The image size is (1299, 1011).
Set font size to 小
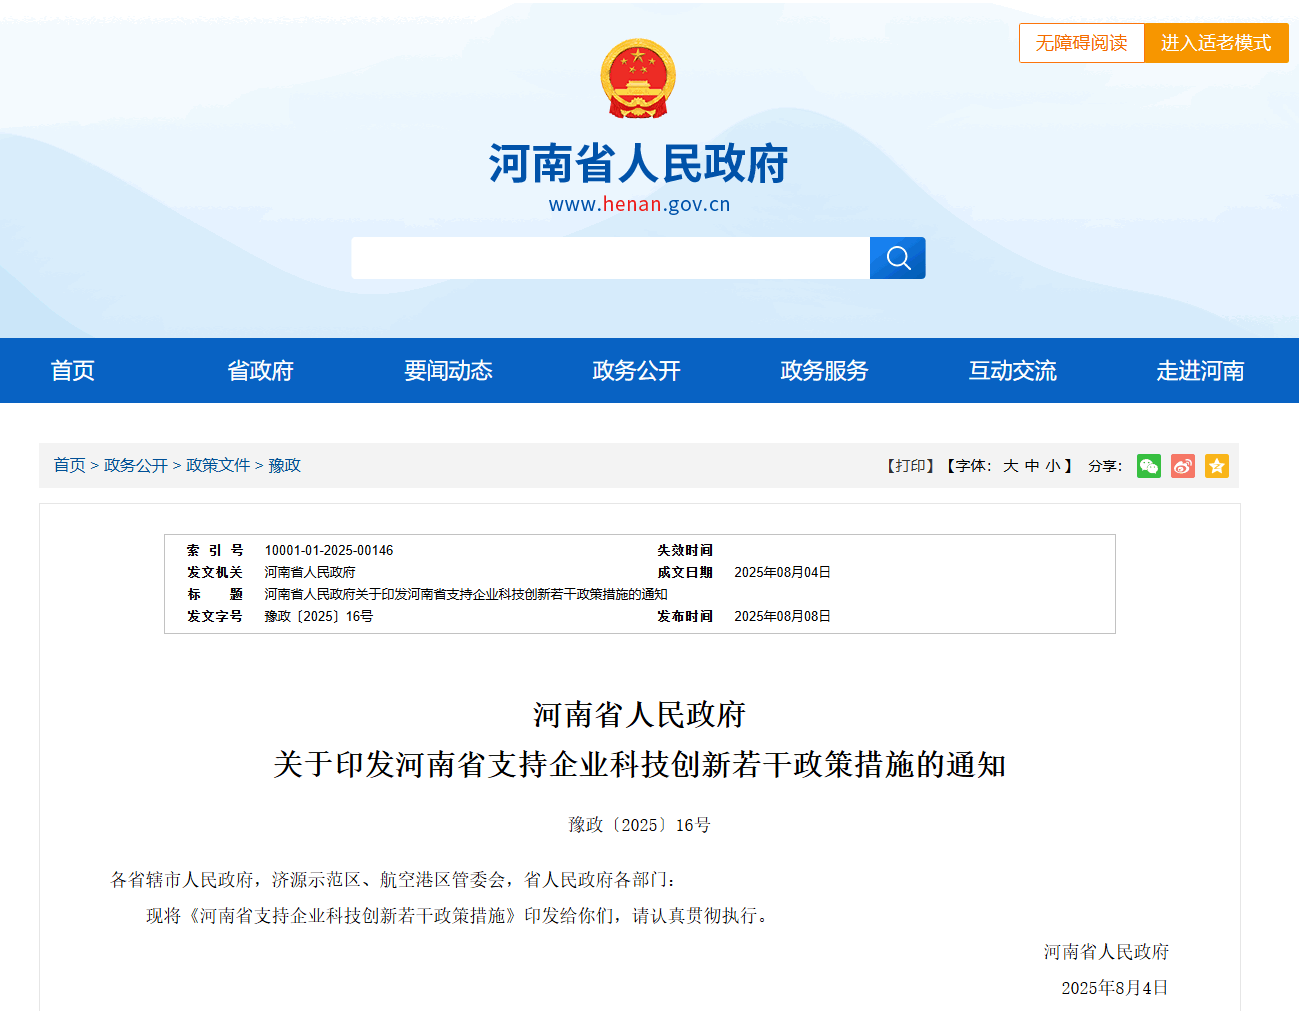(x=1053, y=466)
